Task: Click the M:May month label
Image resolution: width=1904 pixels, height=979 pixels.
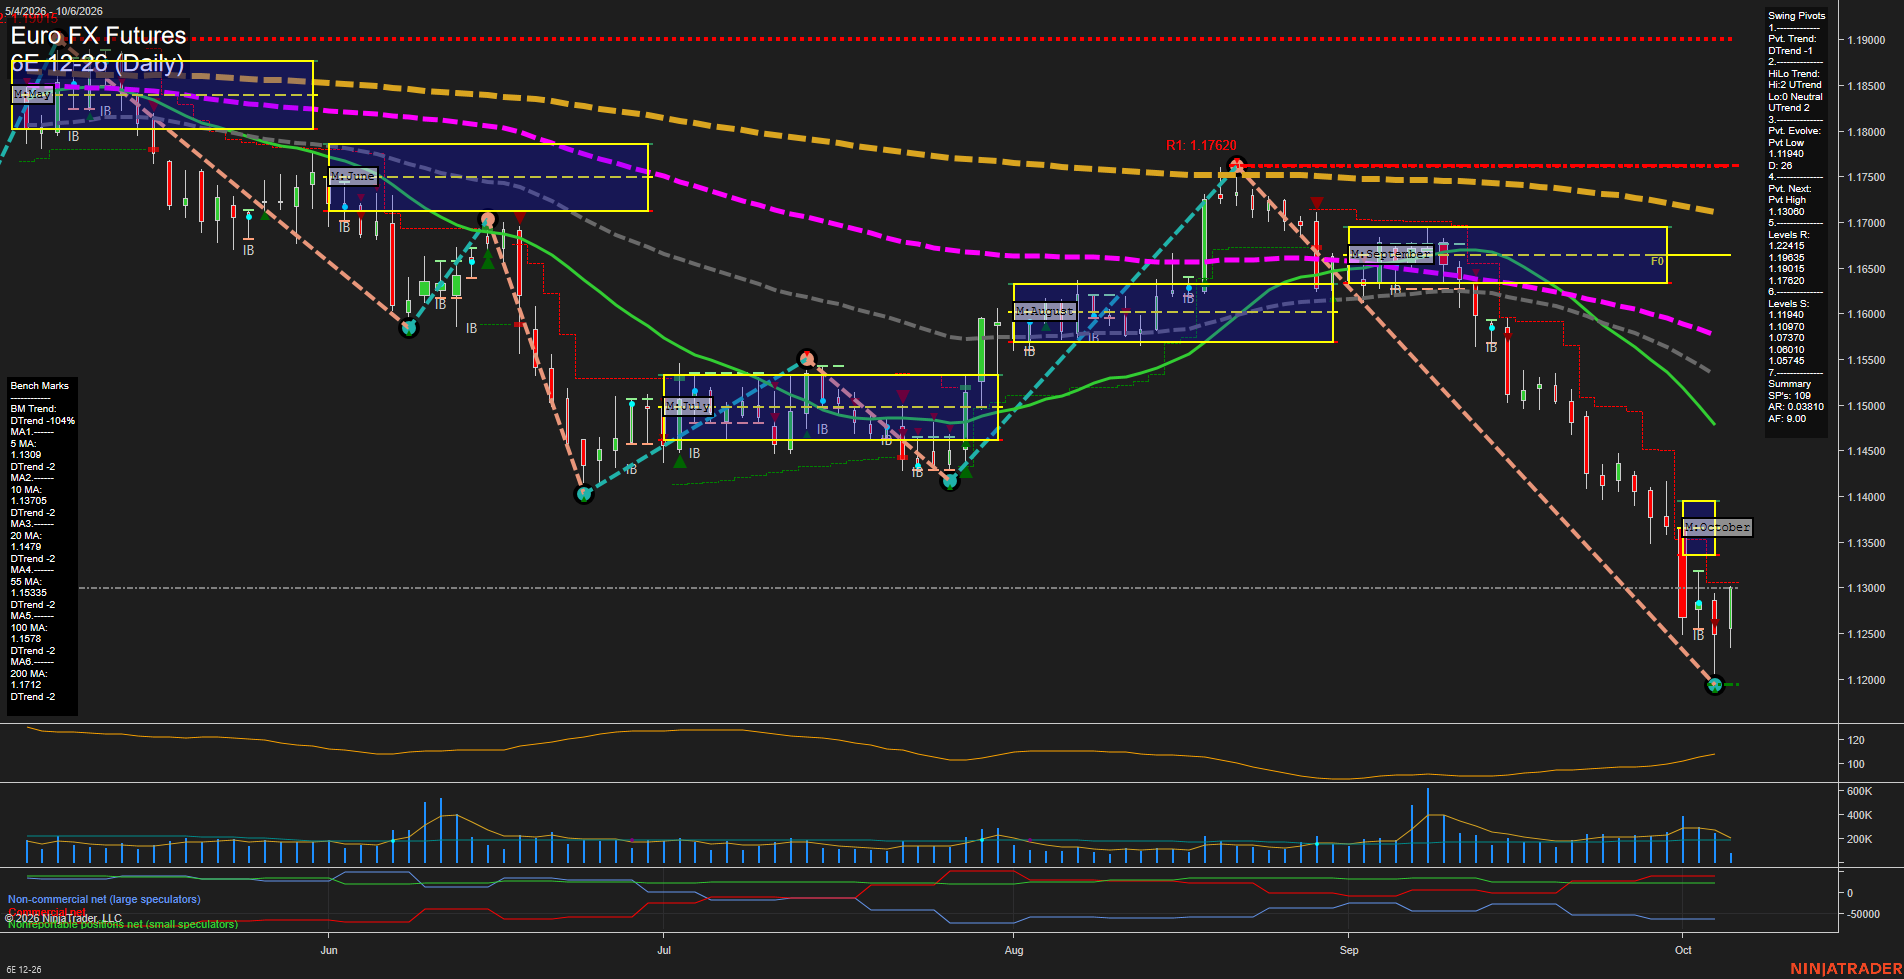Action: [32, 94]
